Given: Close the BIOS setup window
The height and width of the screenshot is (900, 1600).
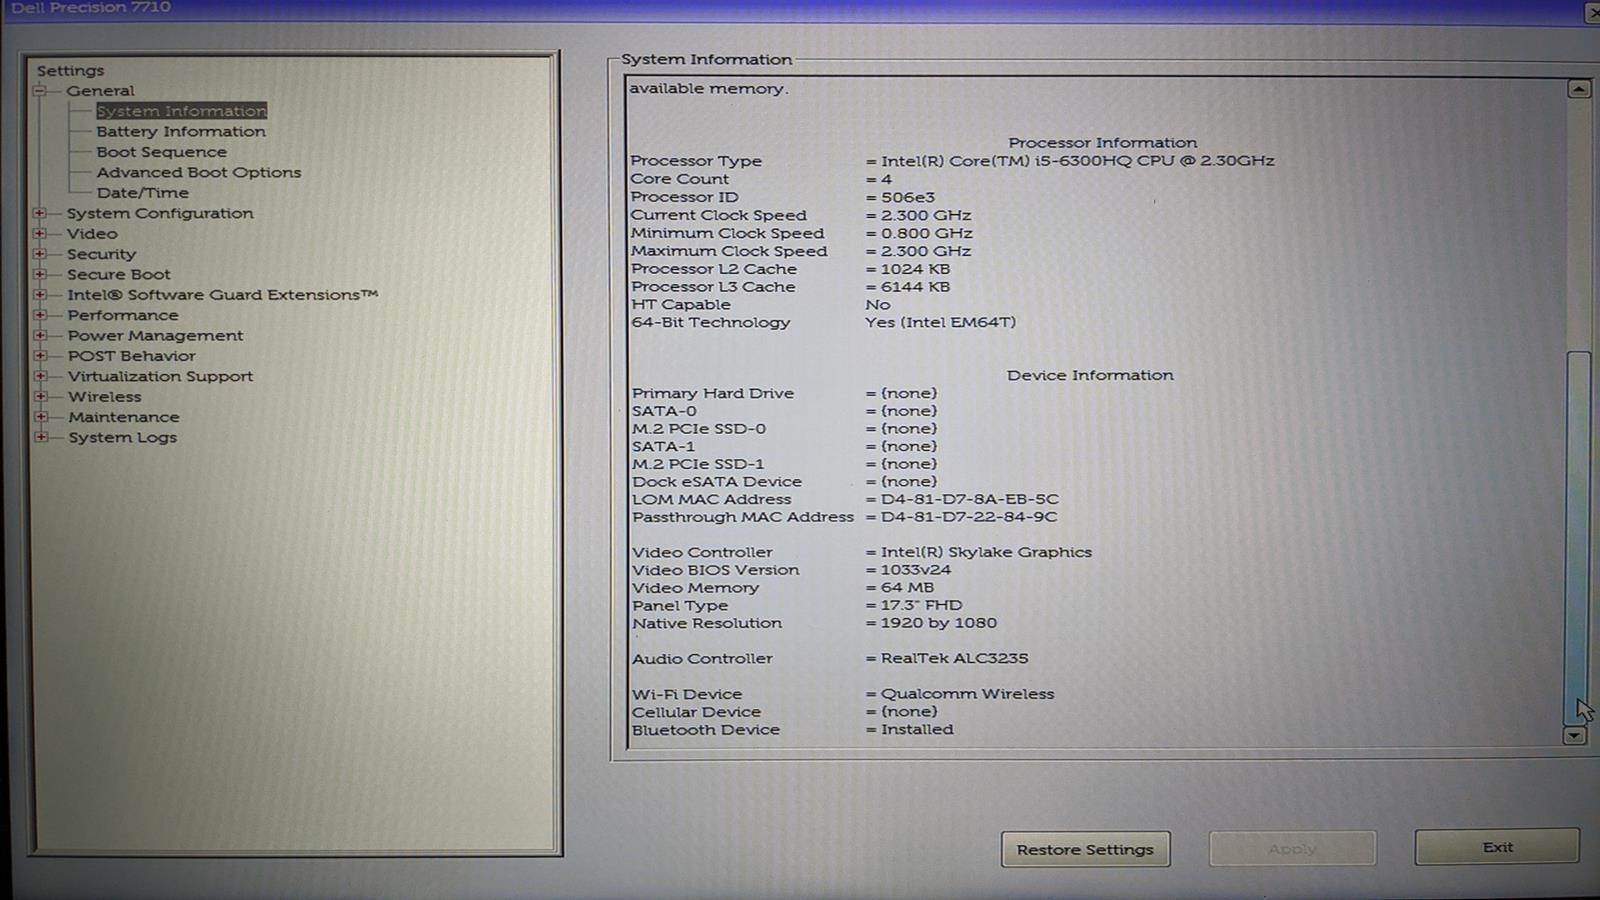Looking at the screenshot, I should point(1593,12).
